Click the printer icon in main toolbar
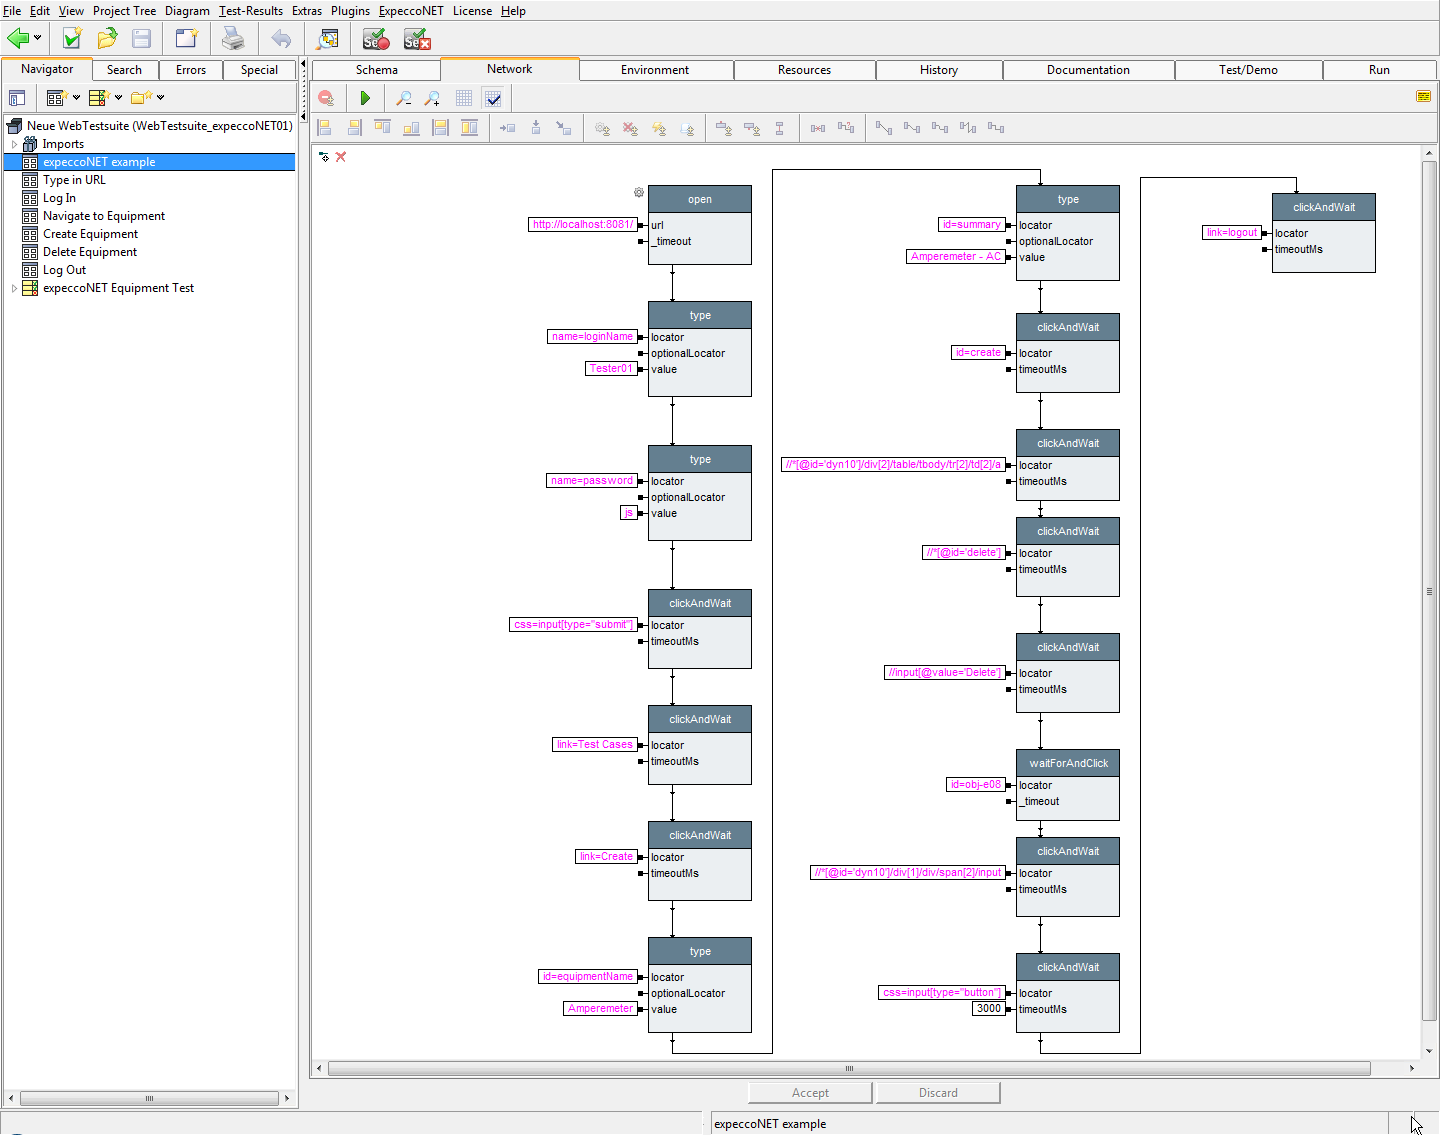1440x1135 pixels. point(233,39)
